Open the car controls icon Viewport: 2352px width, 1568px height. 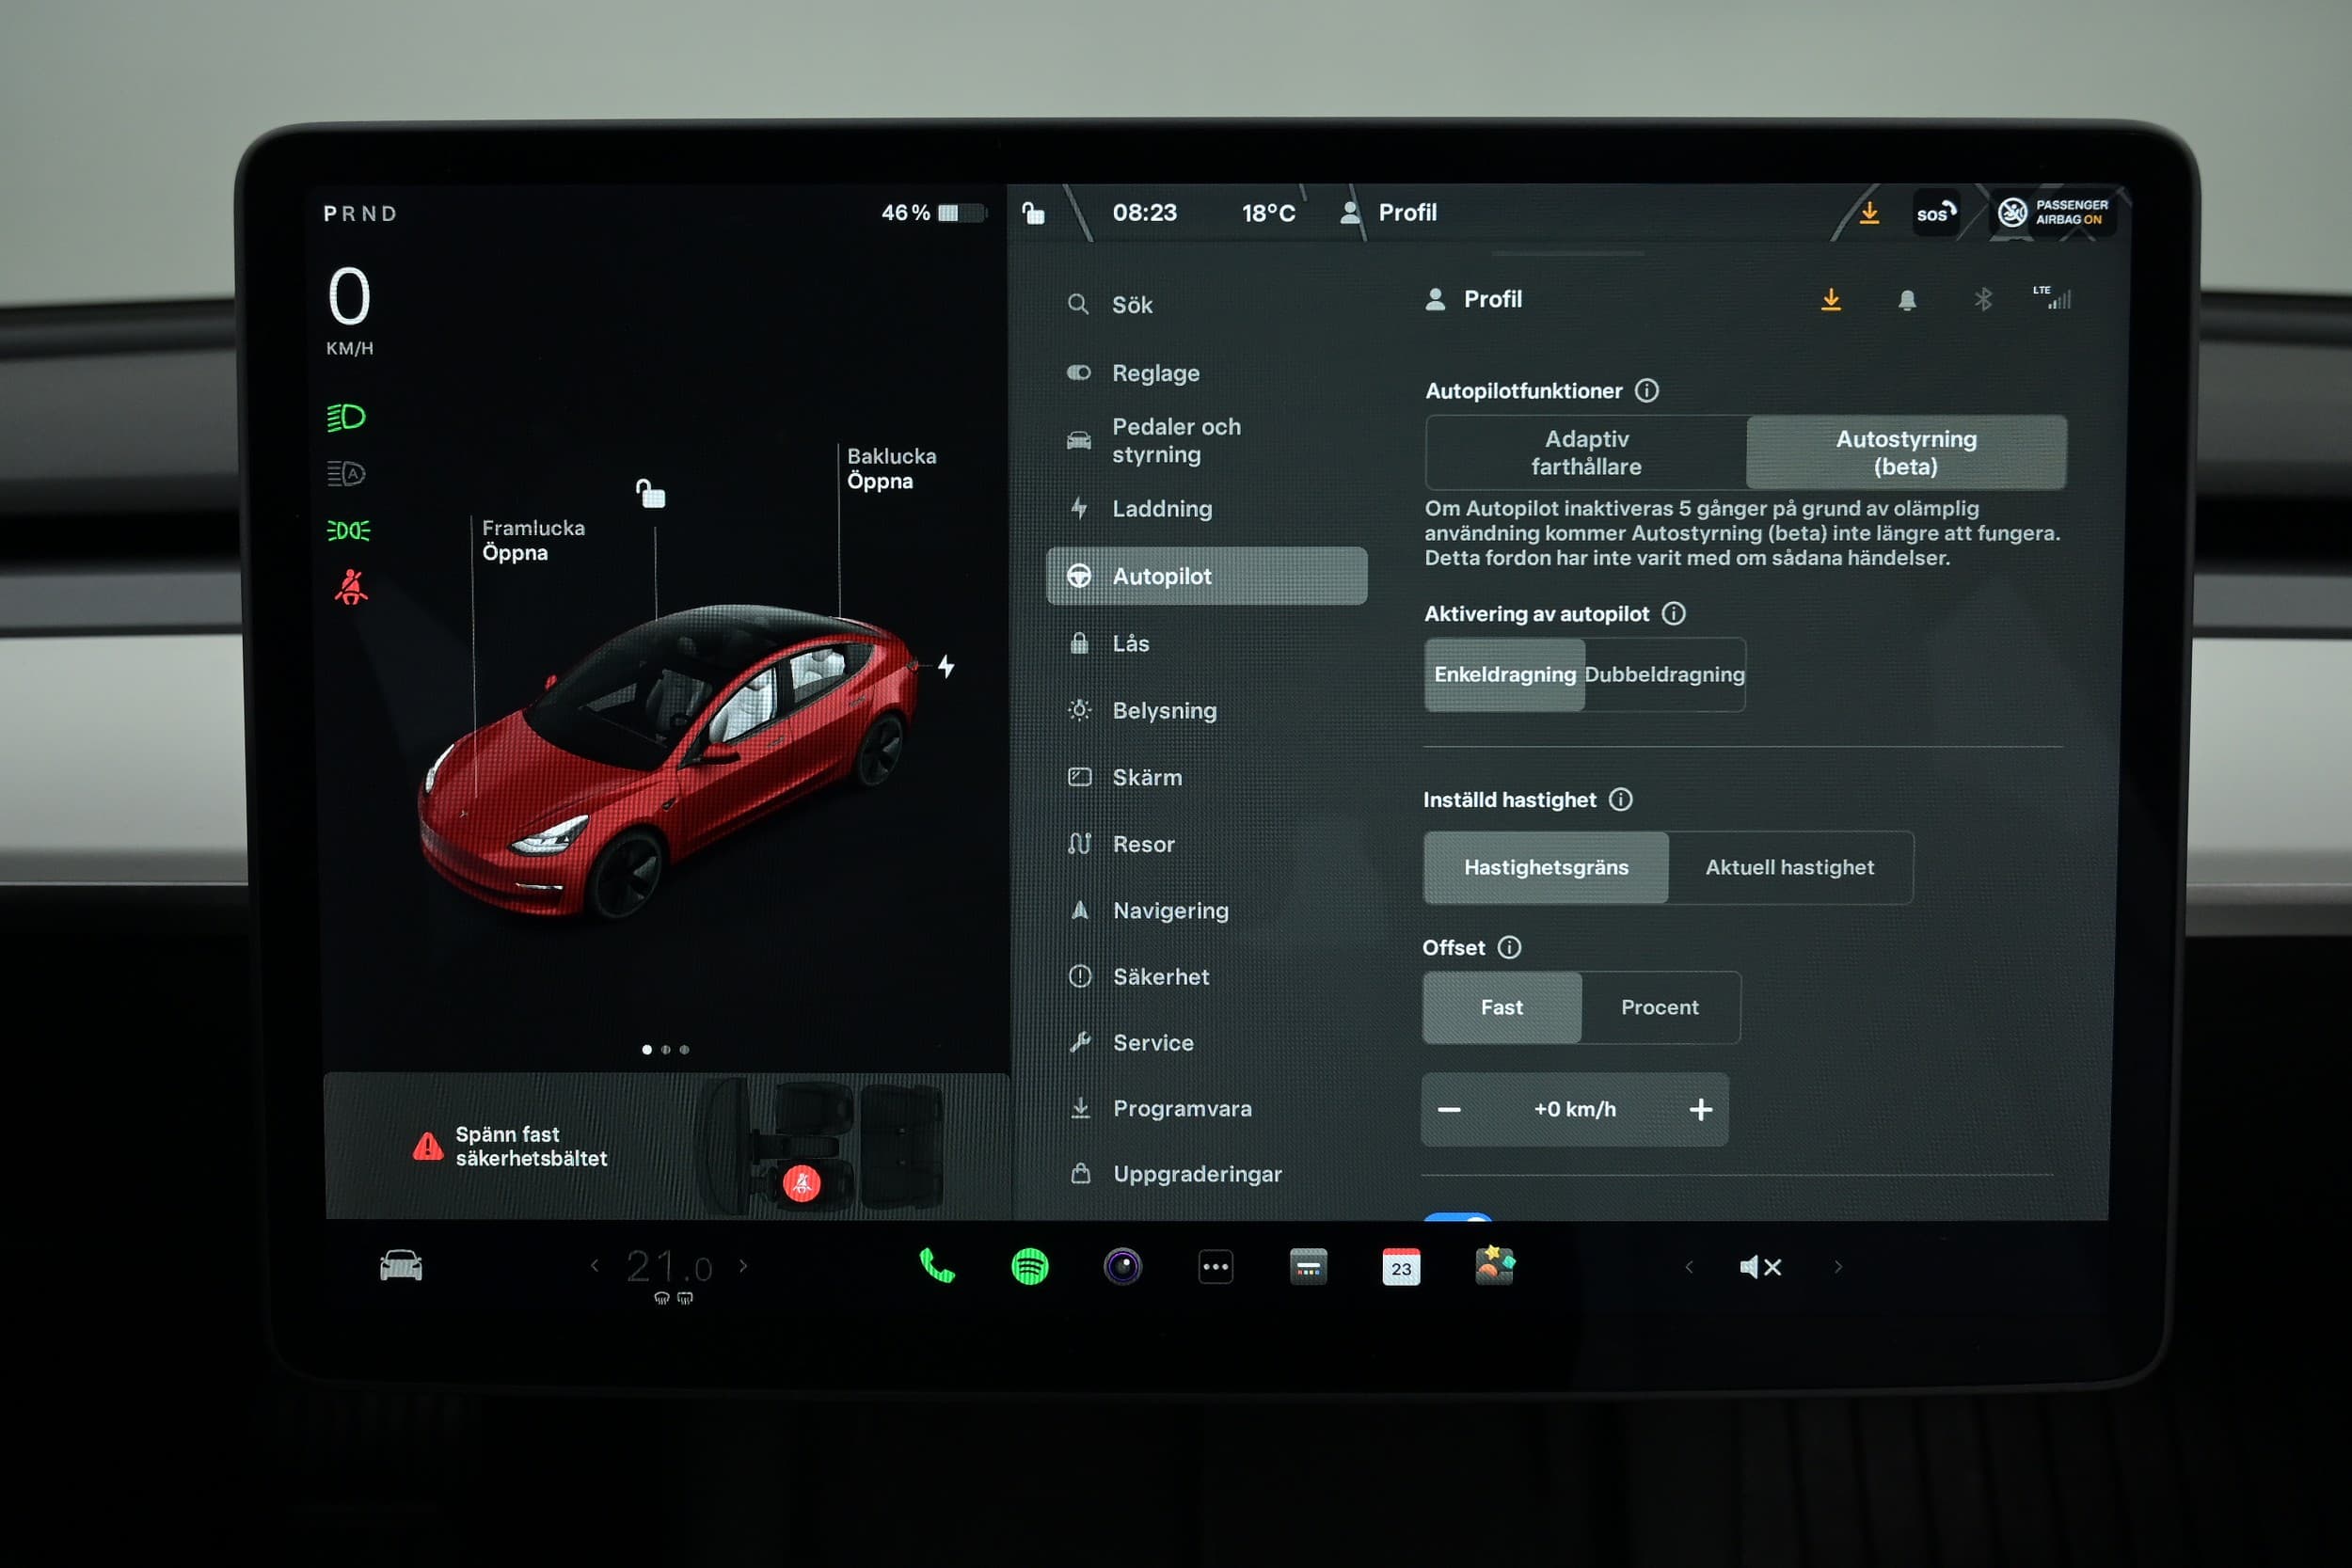401,1266
